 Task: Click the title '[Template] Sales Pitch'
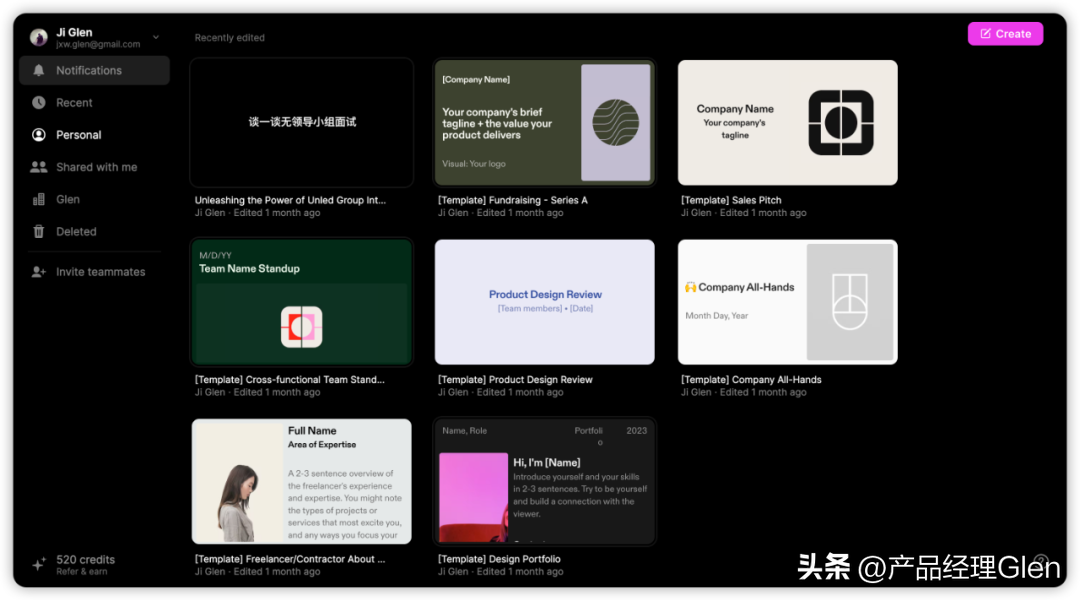[731, 200]
